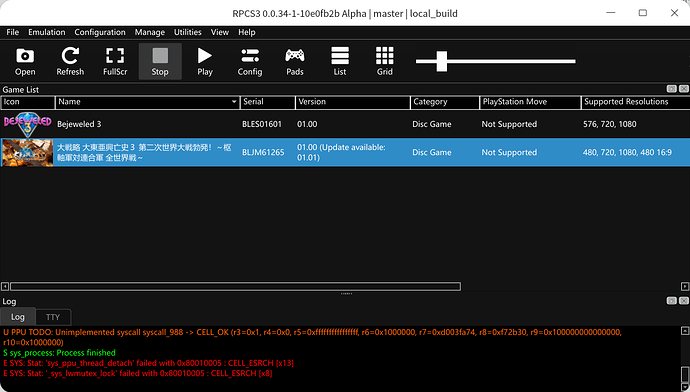Screen dimensions: 690x392
Task: Close the Log dock panel
Action: pyautogui.click(x=683, y=300)
